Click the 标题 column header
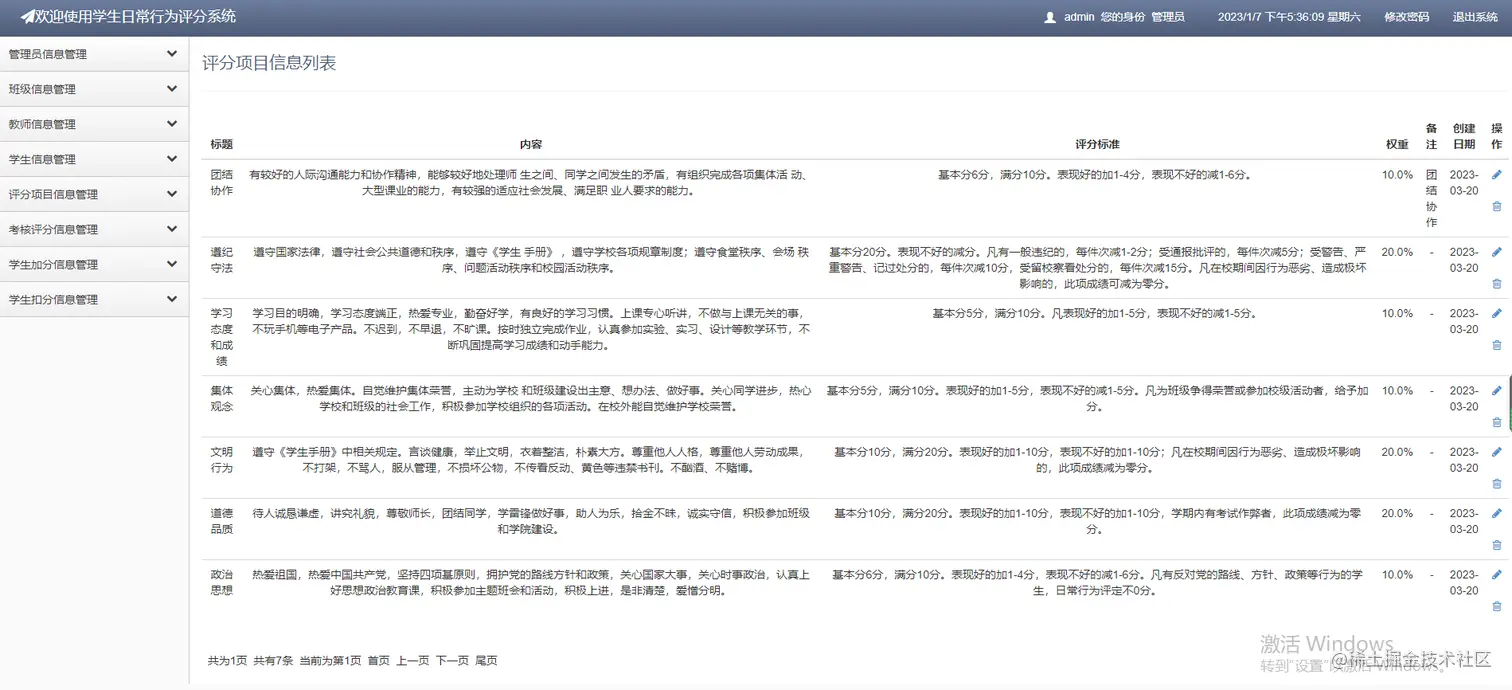The height and width of the screenshot is (690, 1512). point(221,144)
